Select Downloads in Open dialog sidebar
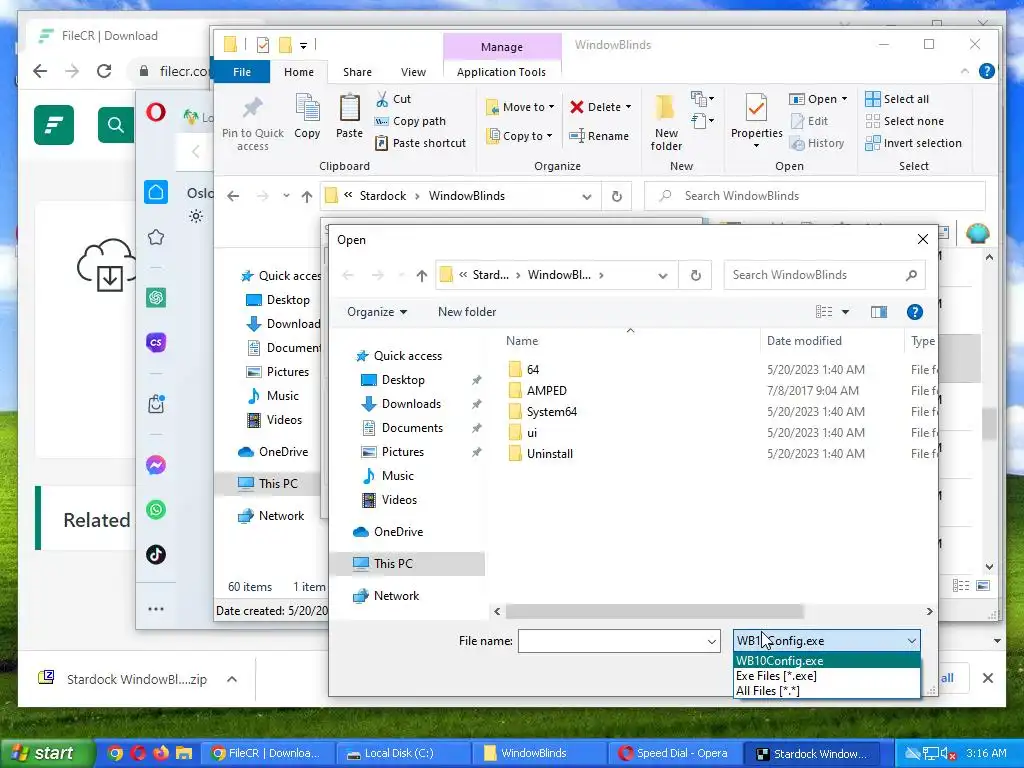This screenshot has height=768, width=1024. coord(411,404)
